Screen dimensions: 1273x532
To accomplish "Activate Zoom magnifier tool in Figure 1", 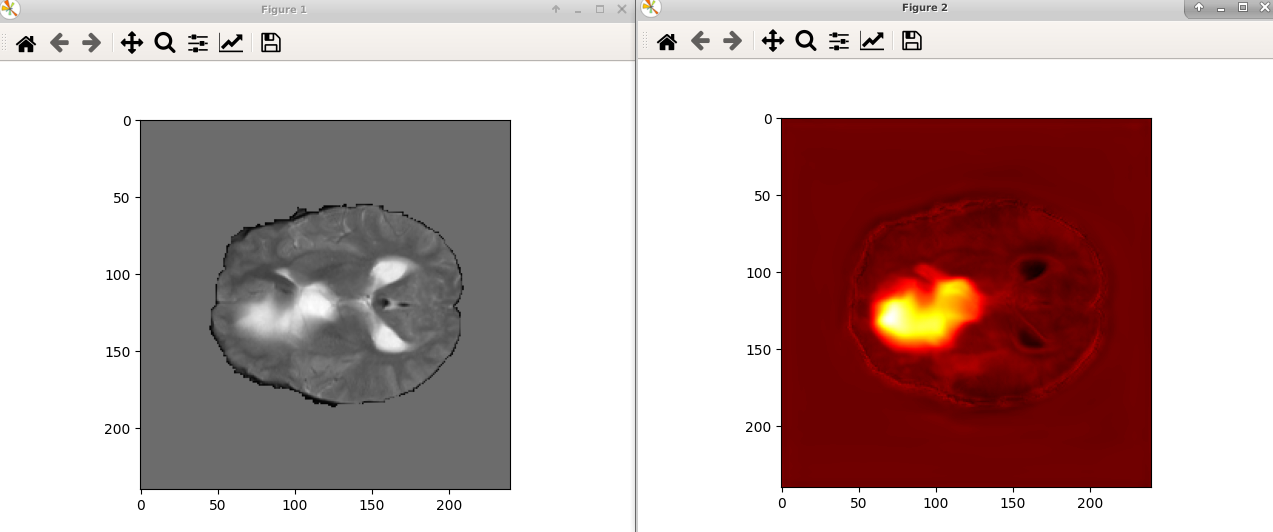I will point(165,43).
